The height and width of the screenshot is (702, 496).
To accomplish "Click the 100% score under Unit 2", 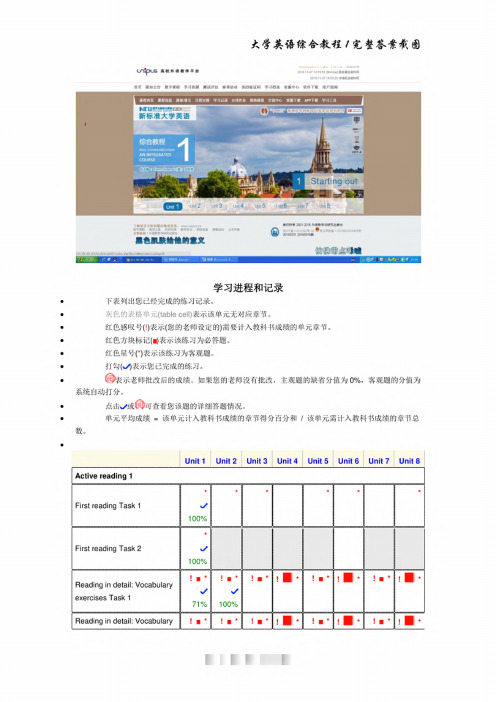I will point(228,604).
